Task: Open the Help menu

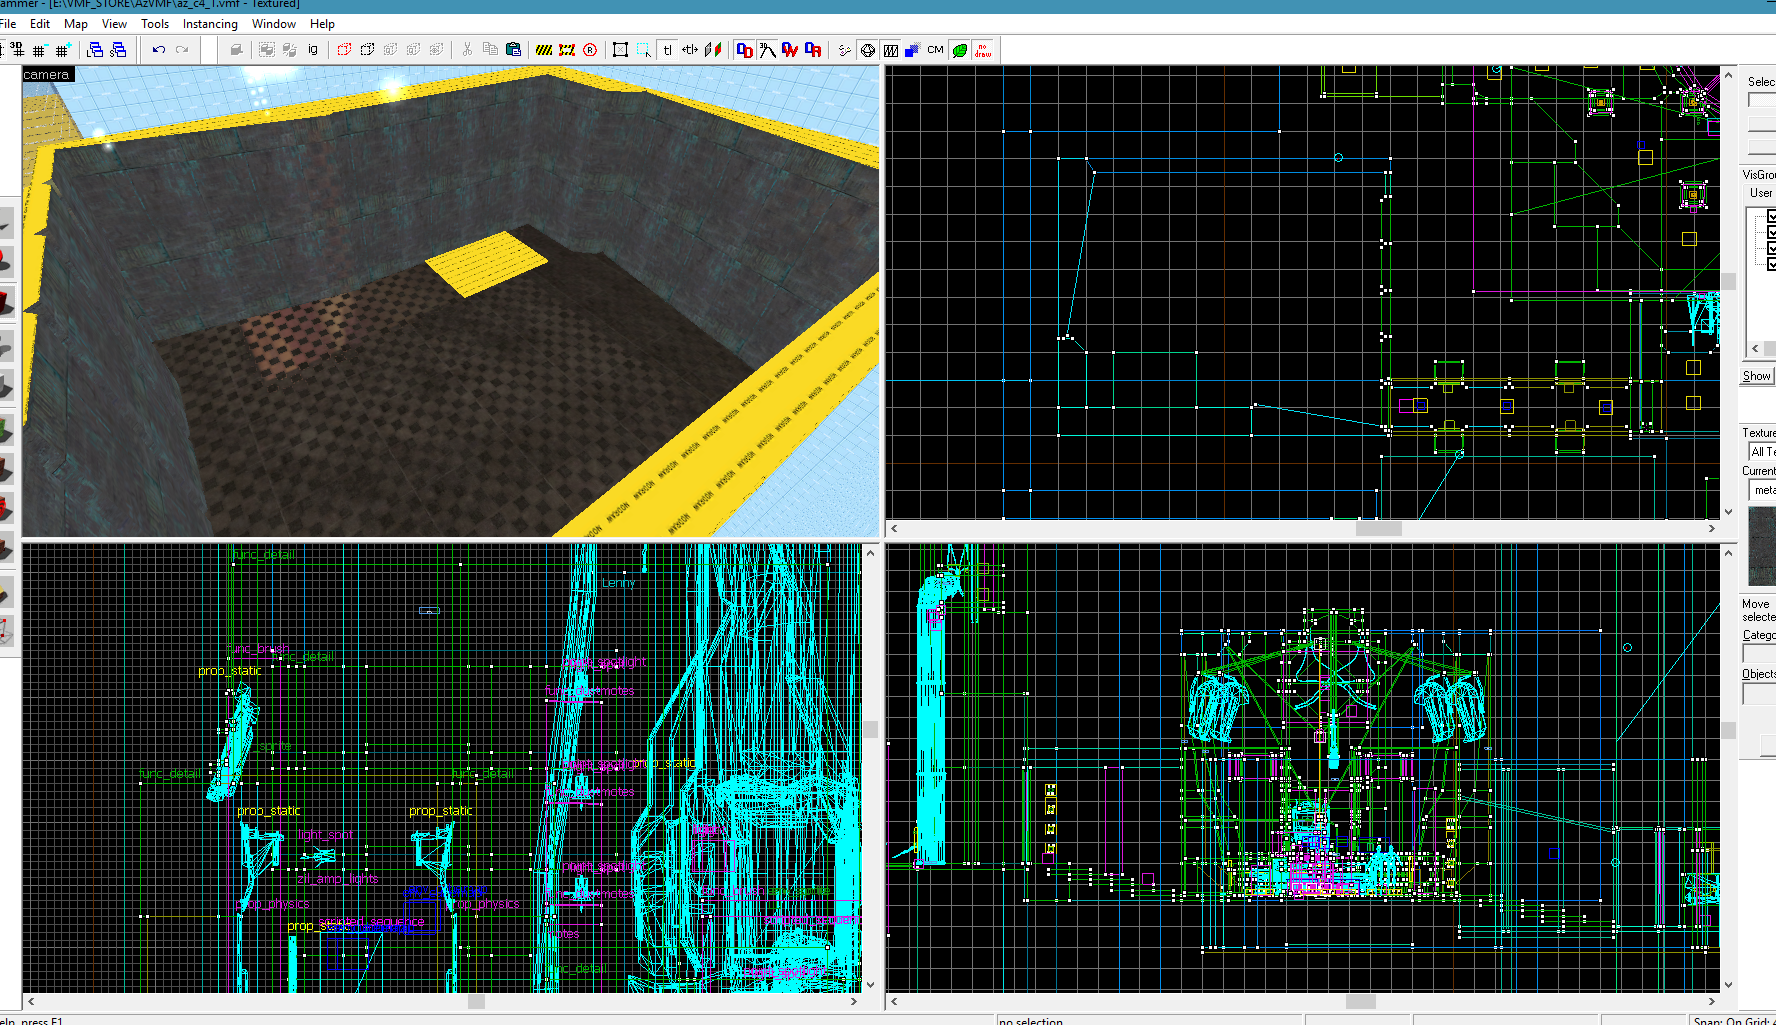Action: 322,24
